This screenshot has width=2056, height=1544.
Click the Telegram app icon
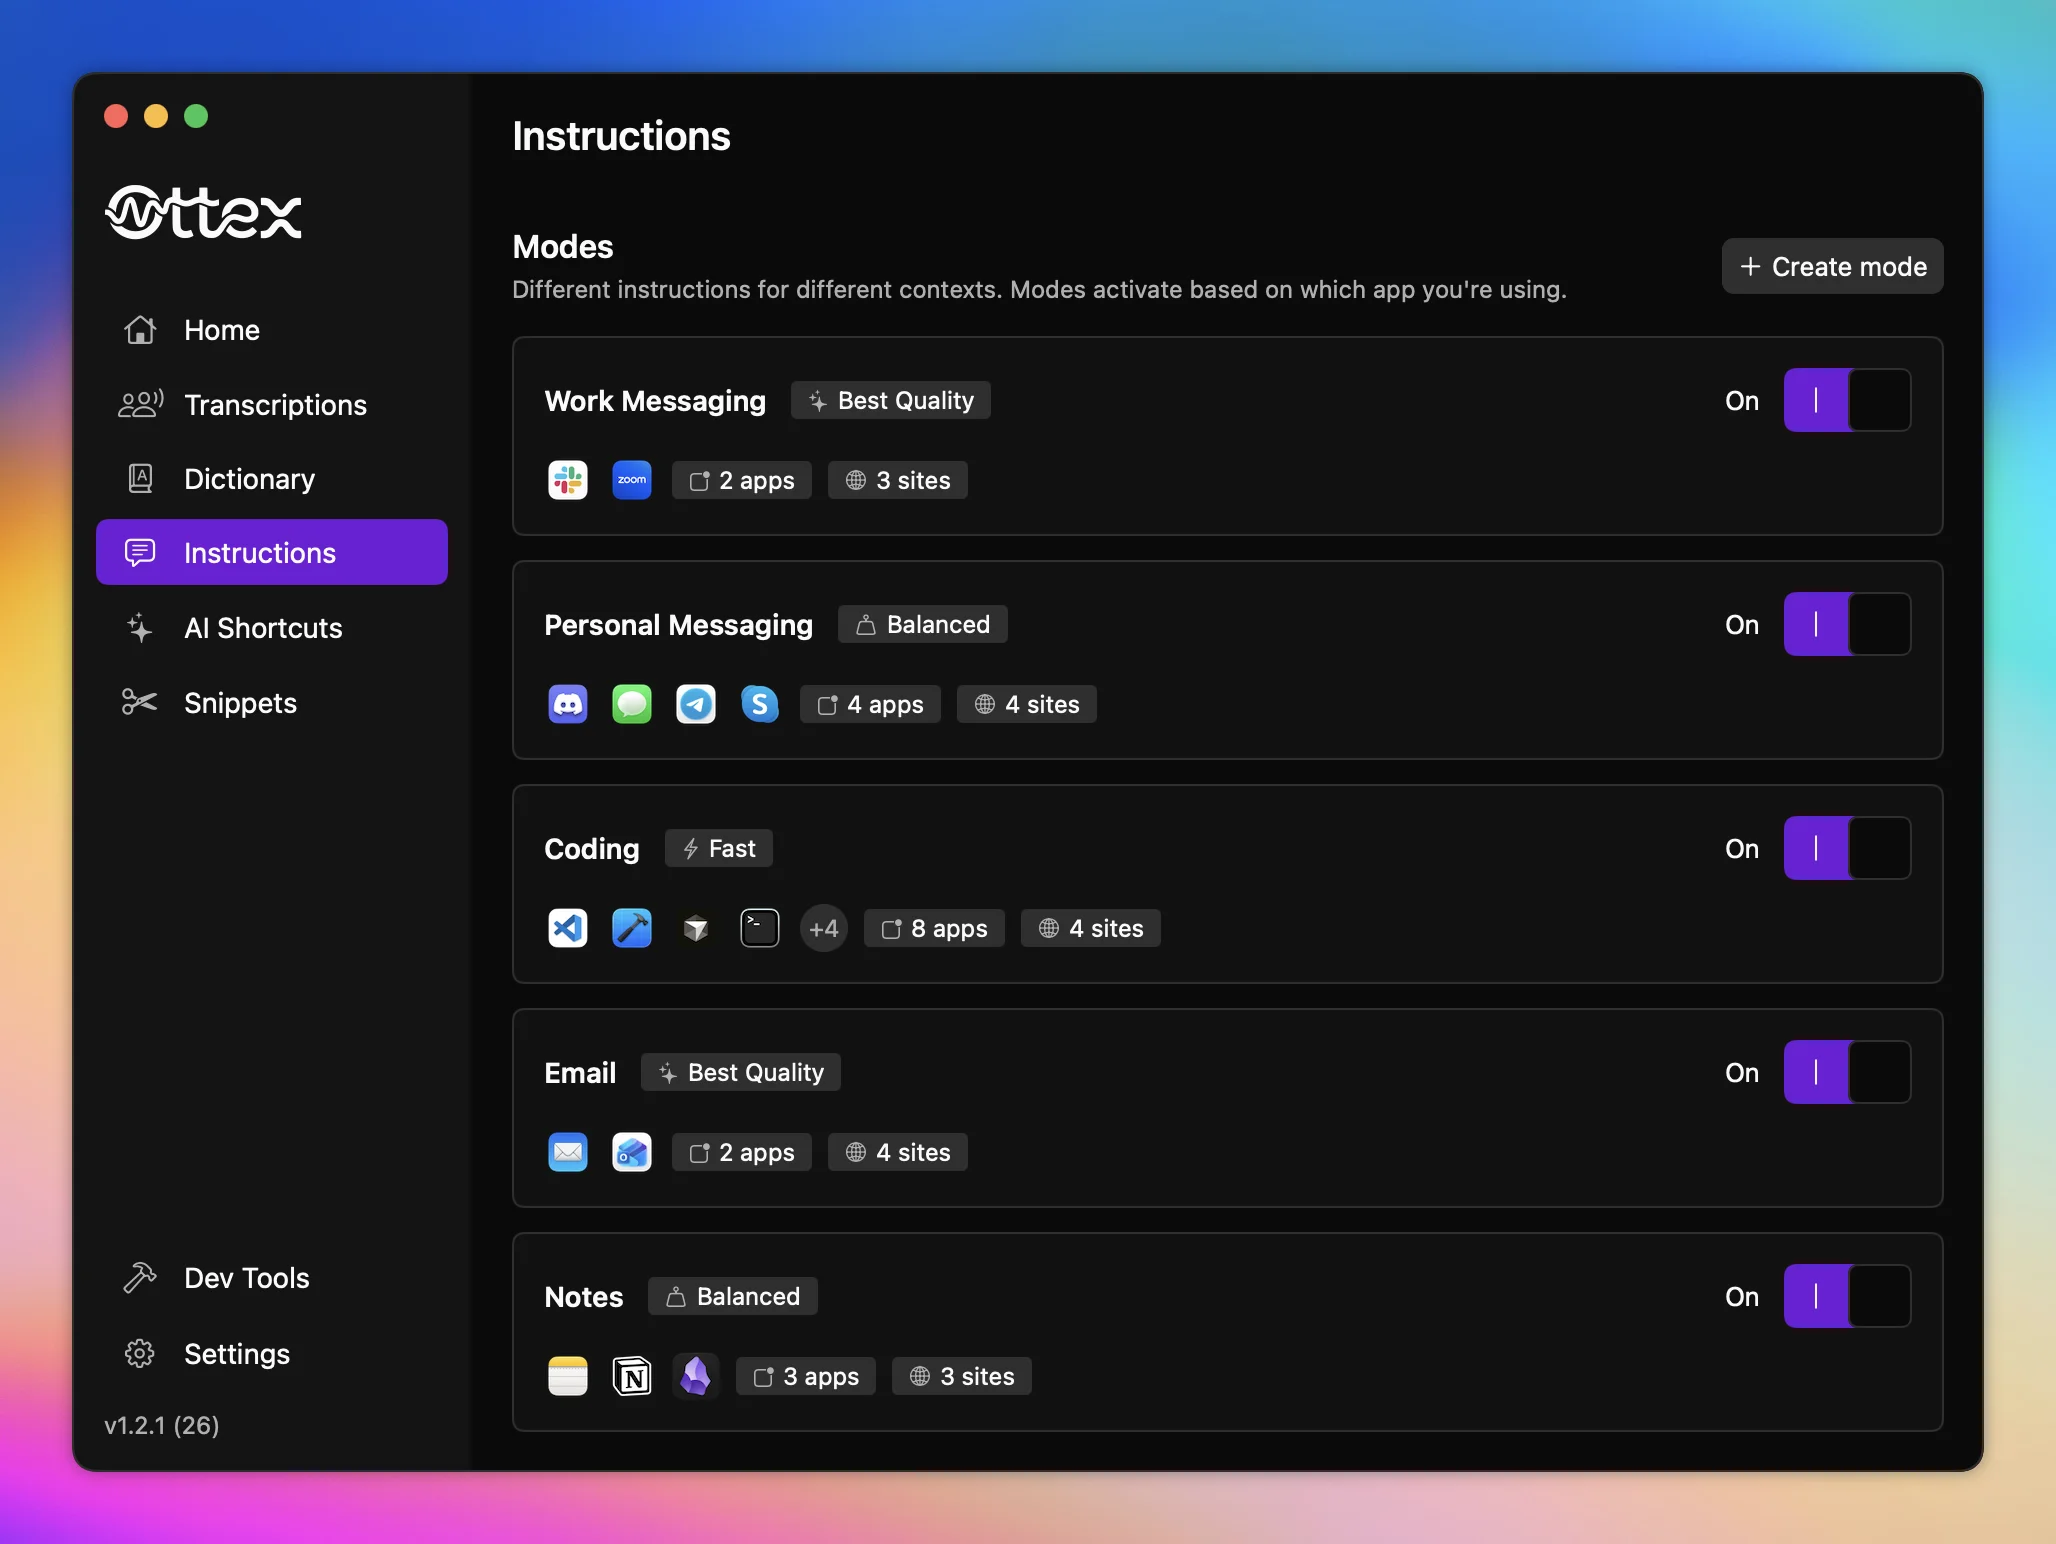point(695,704)
